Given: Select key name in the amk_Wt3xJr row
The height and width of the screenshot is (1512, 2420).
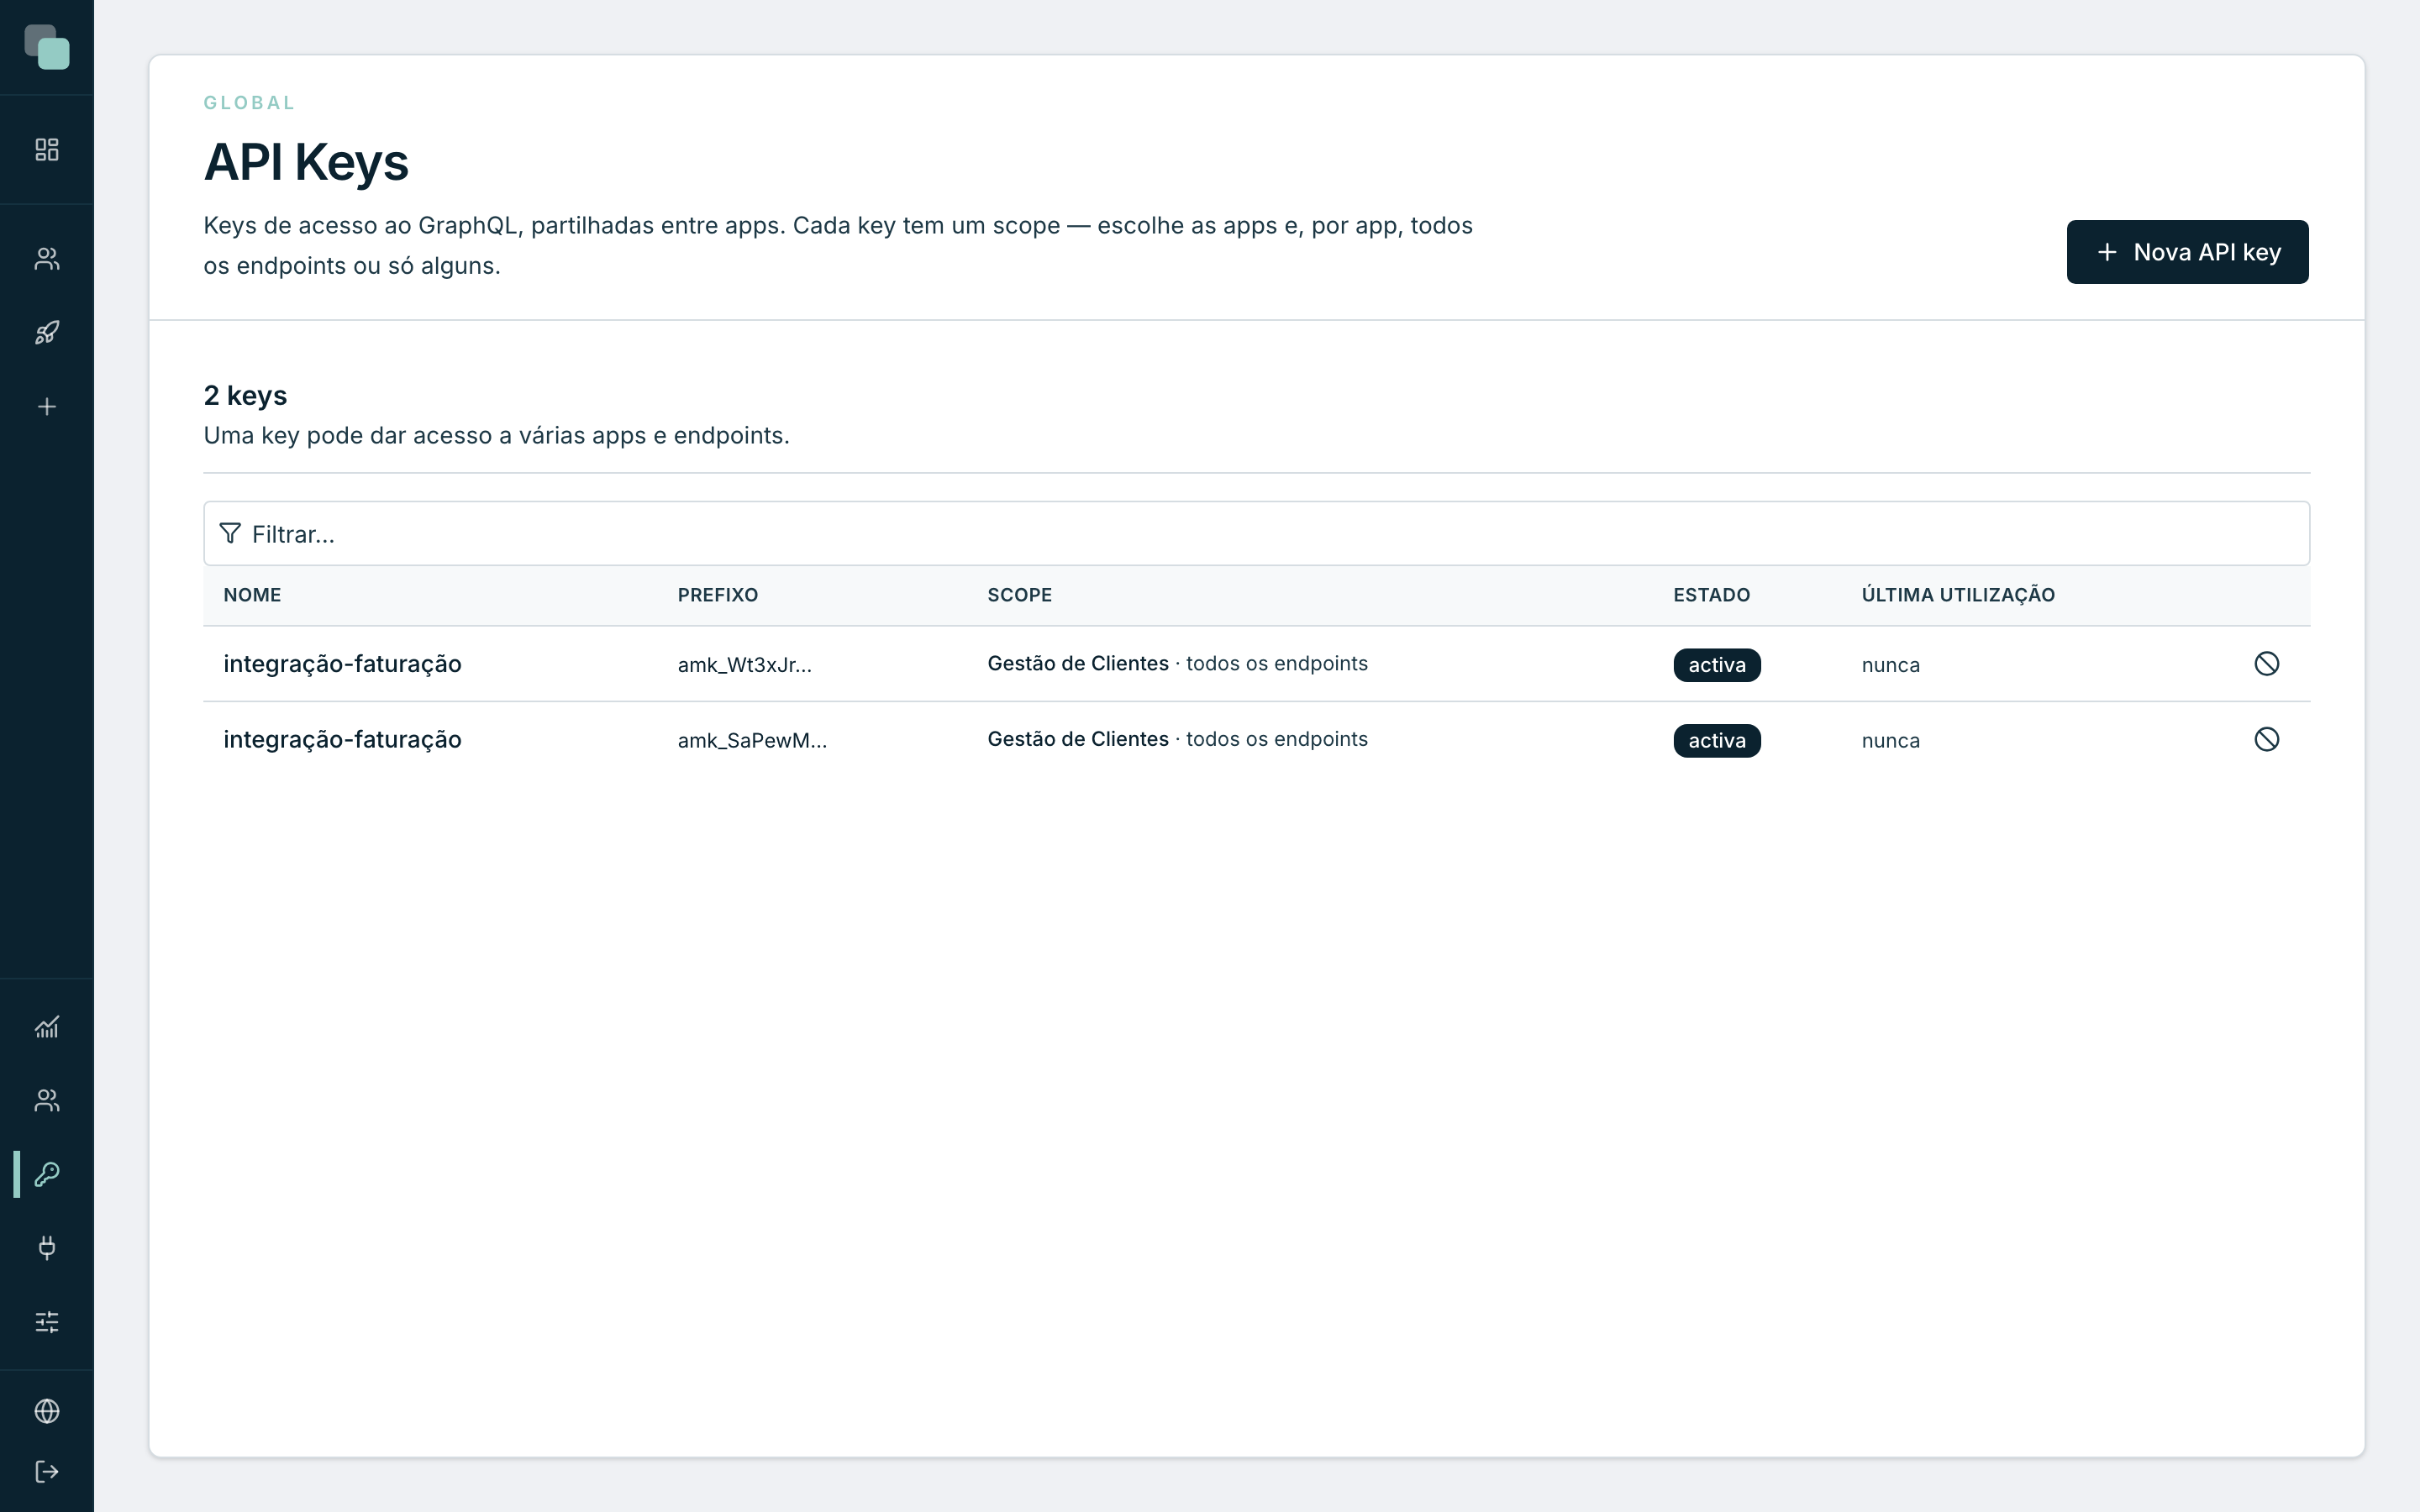Looking at the screenshot, I should (342, 664).
